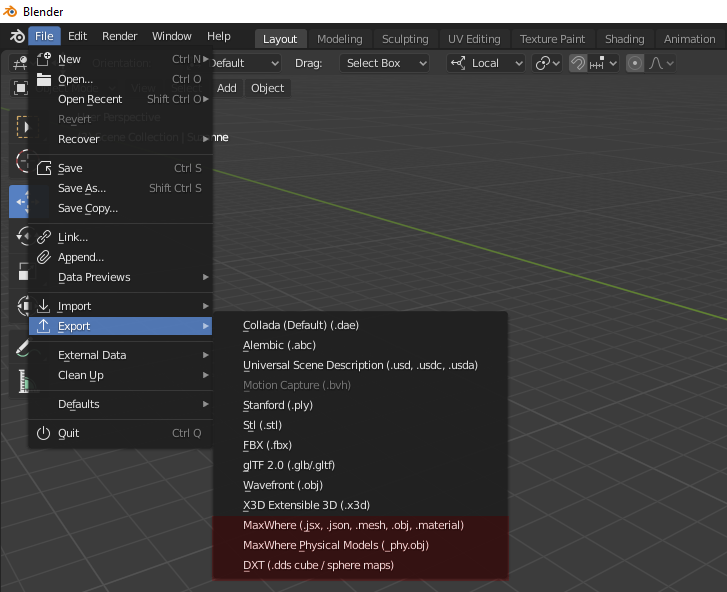Viewport: 727px width, 592px height.
Task: Click Save Copy... in the File menu
Action: [121, 208]
